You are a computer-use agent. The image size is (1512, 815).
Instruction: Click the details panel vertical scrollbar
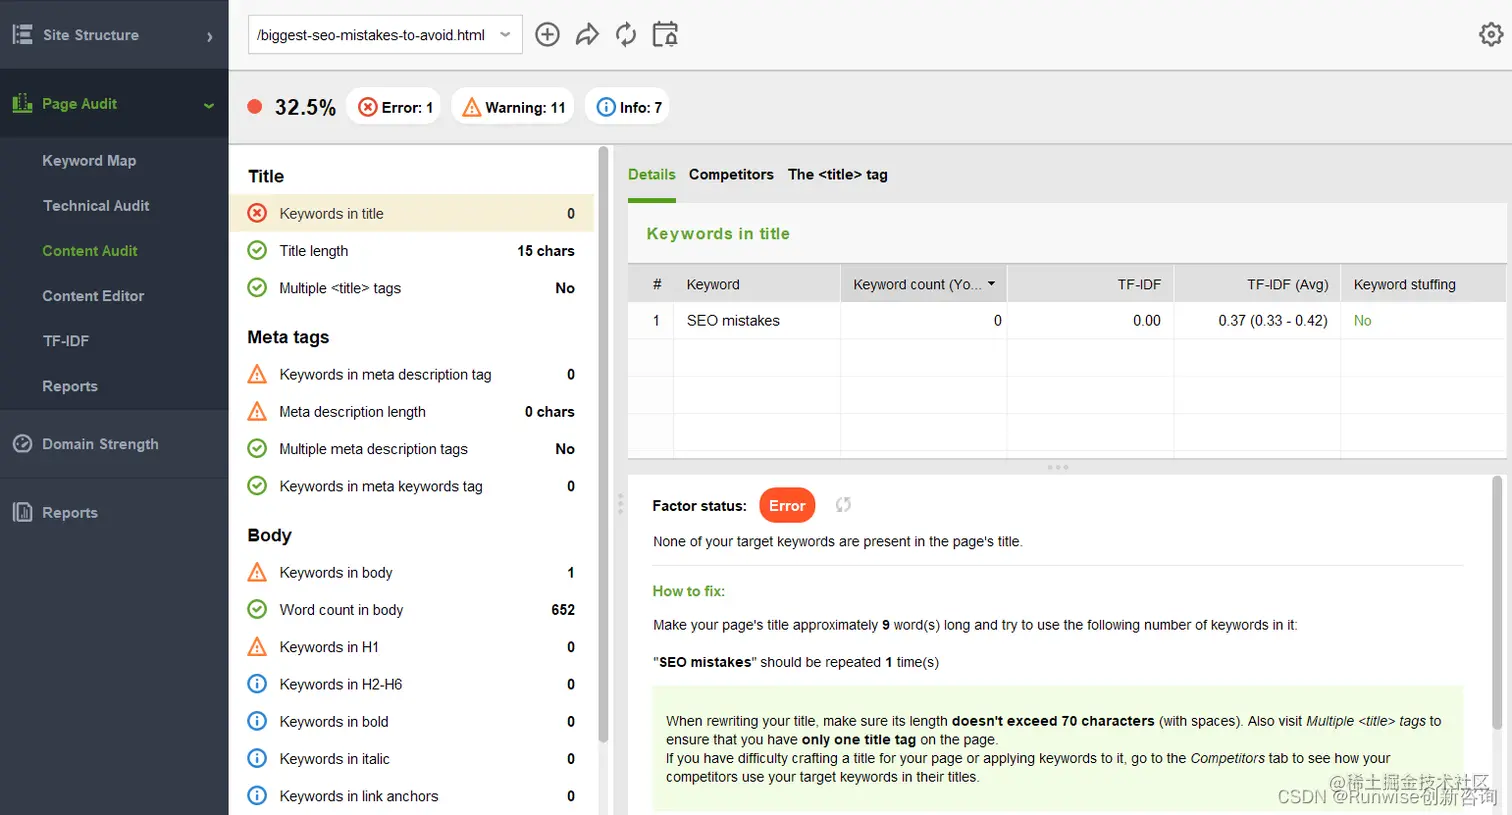click(x=1497, y=603)
